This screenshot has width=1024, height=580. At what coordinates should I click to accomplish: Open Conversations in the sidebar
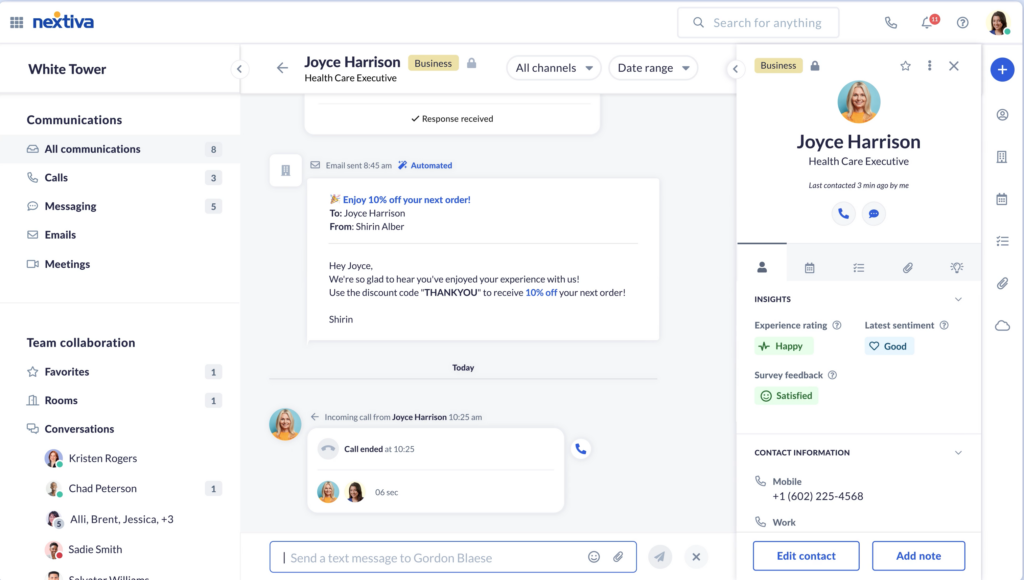click(120, 429)
